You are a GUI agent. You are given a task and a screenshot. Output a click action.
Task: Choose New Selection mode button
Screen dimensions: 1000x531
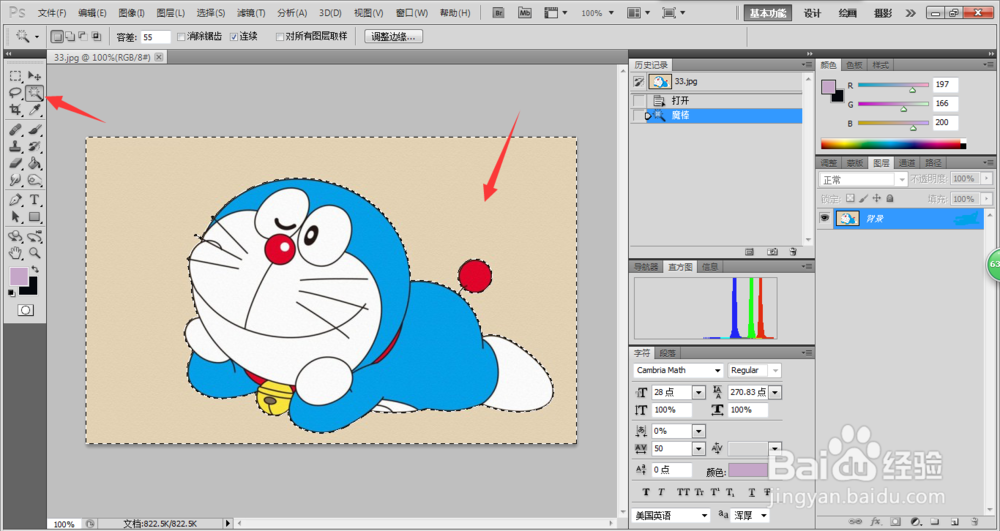[x=57, y=37]
